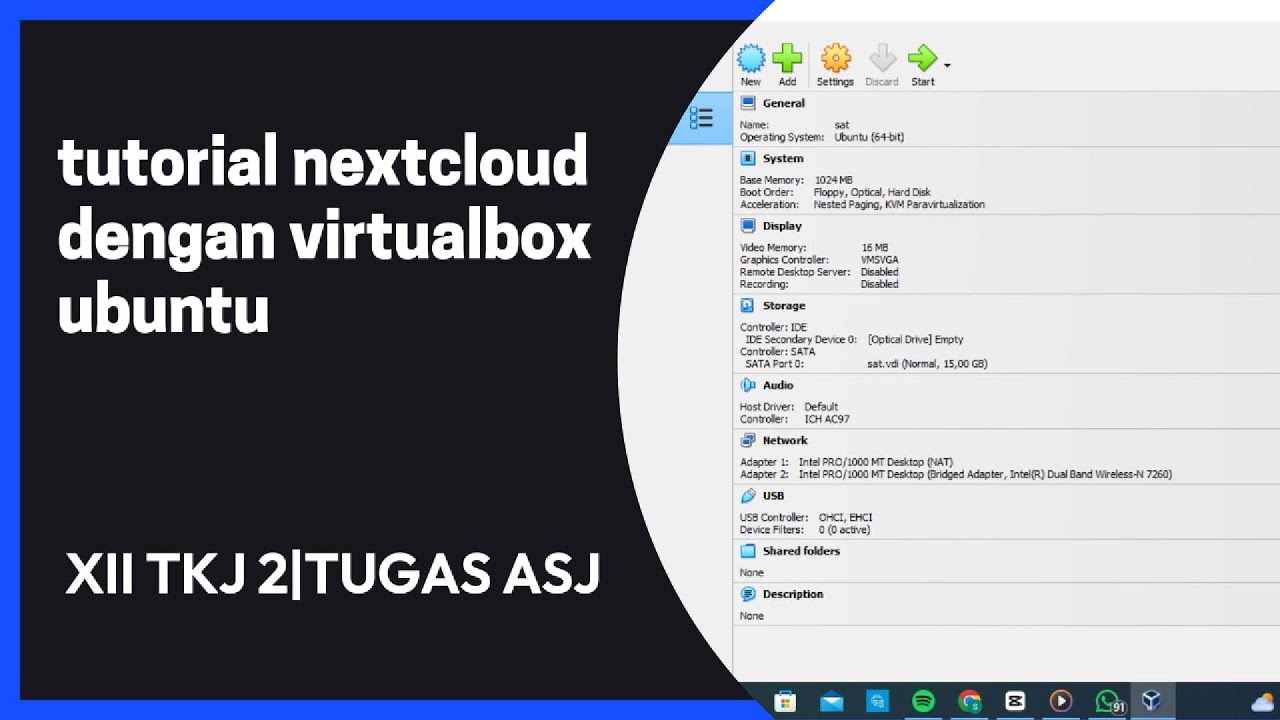This screenshot has height=720, width=1280.
Task: Click 'Ubuntu (64-bit)' operating system value
Action: pos(869,137)
